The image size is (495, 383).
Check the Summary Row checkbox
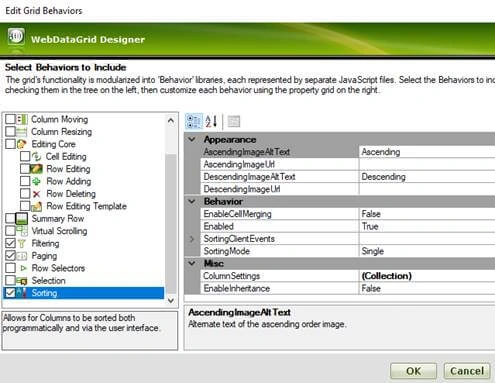tap(10, 219)
